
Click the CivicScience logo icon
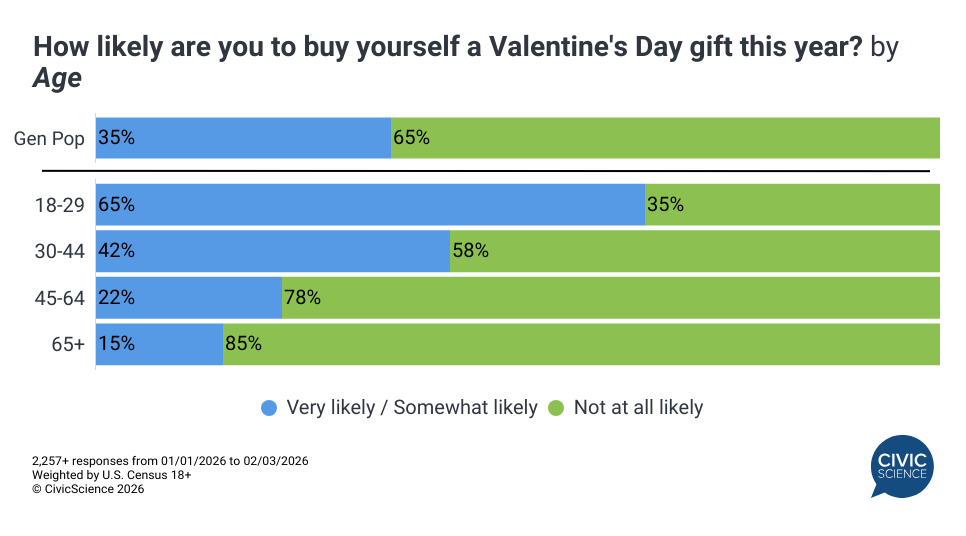(901, 466)
